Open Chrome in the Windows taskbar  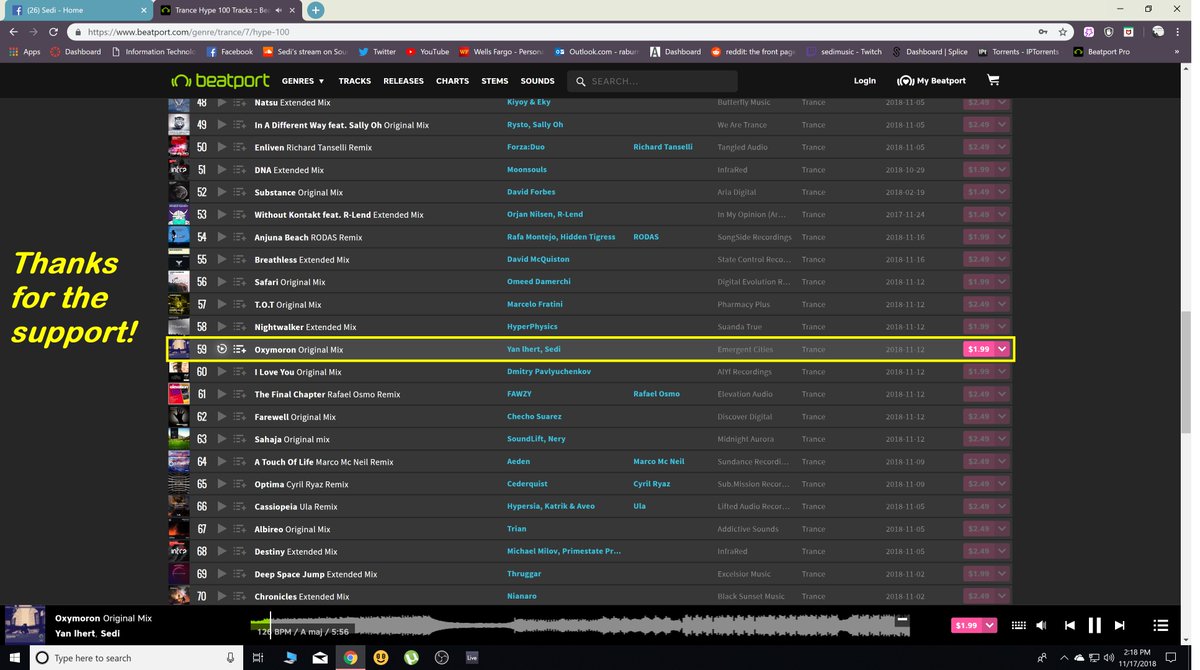click(x=350, y=658)
